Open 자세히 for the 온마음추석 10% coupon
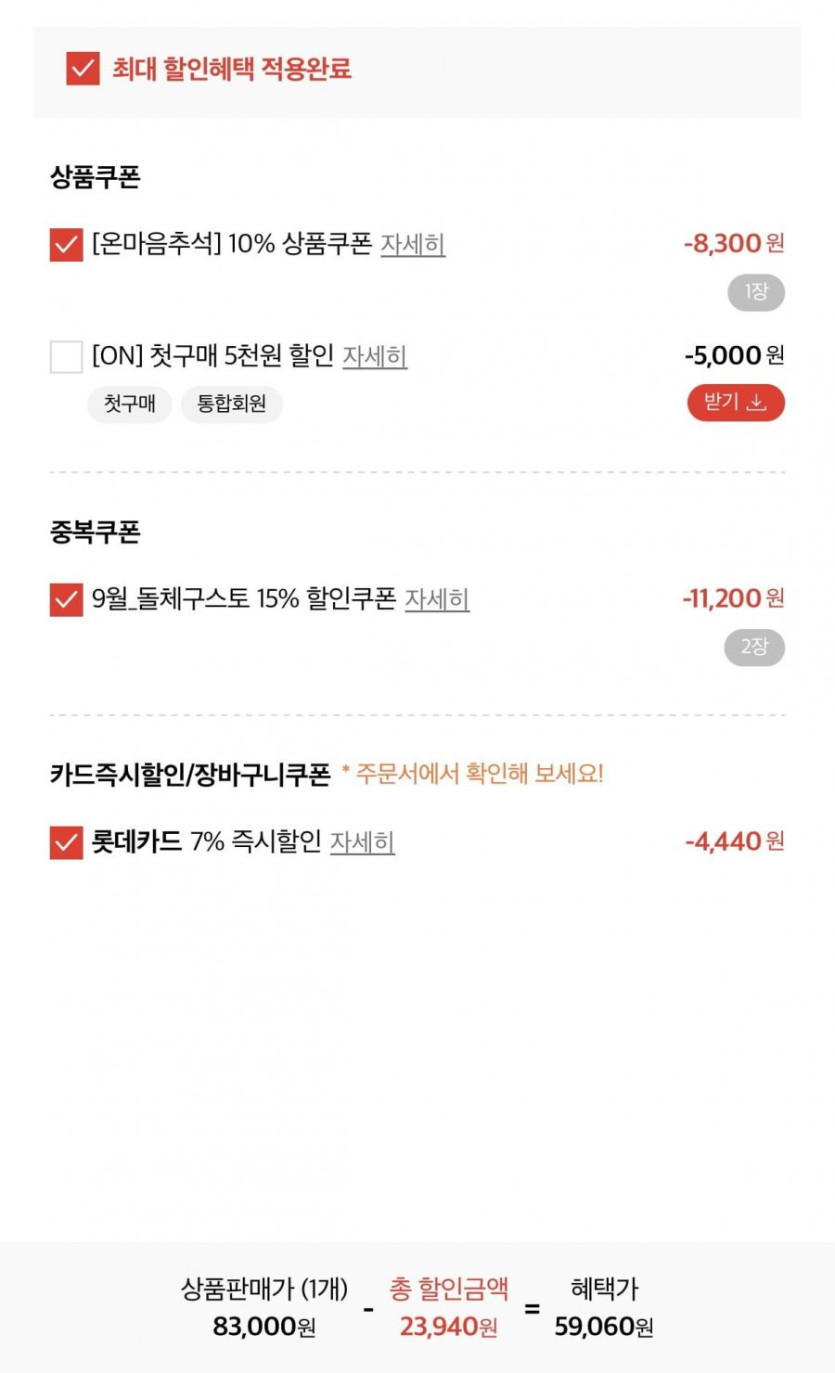 pos(412,244)
